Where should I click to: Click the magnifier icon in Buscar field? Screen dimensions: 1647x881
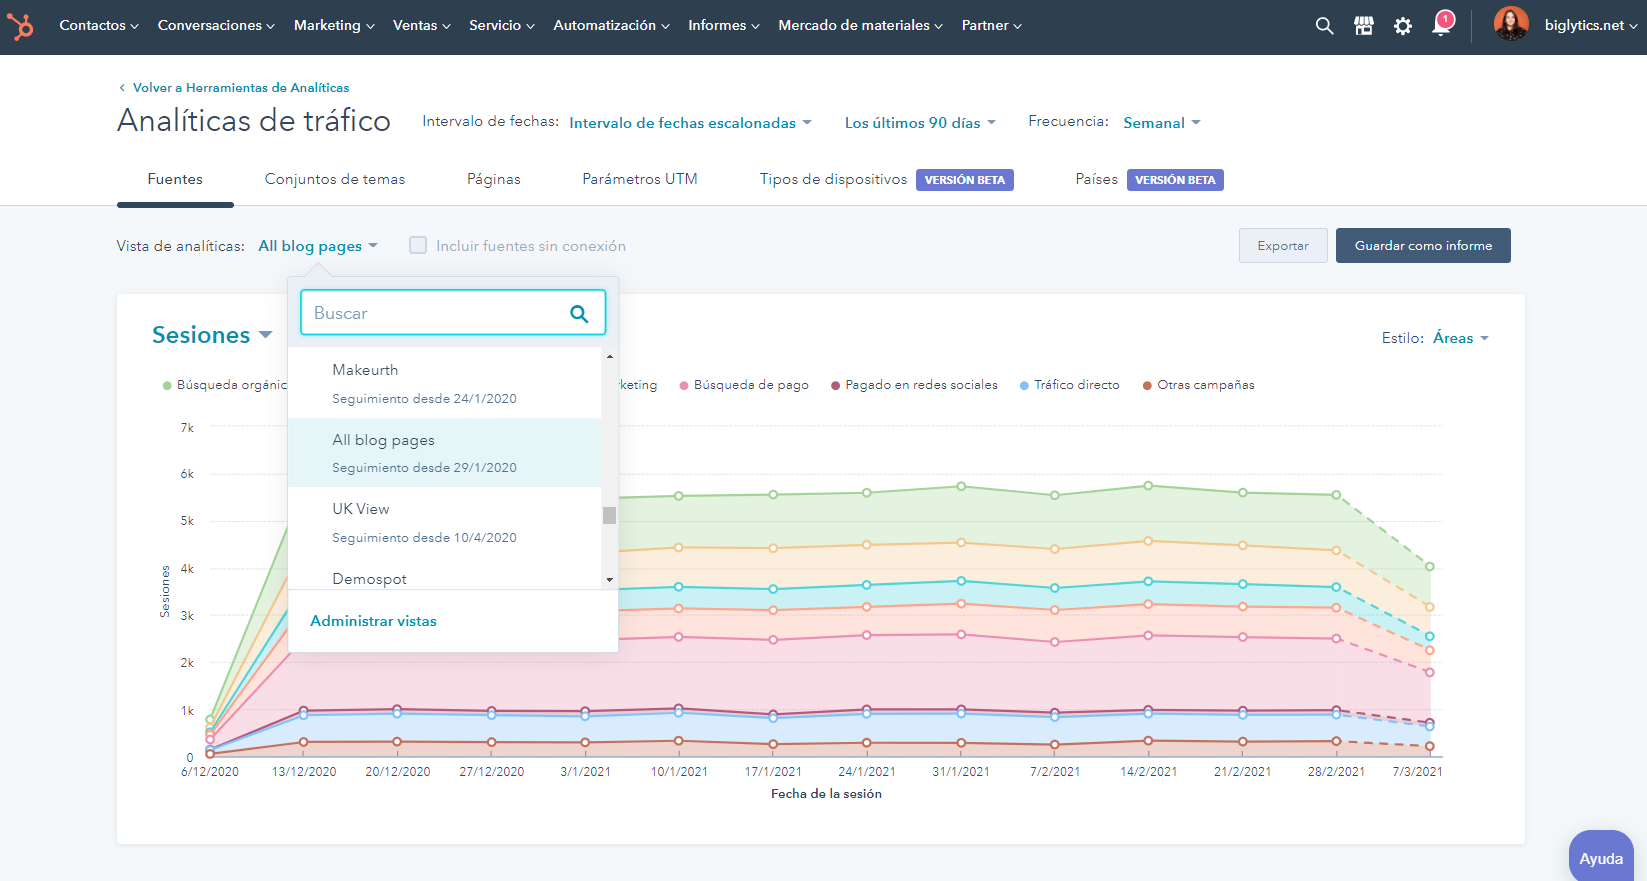[x=579, y=313]
